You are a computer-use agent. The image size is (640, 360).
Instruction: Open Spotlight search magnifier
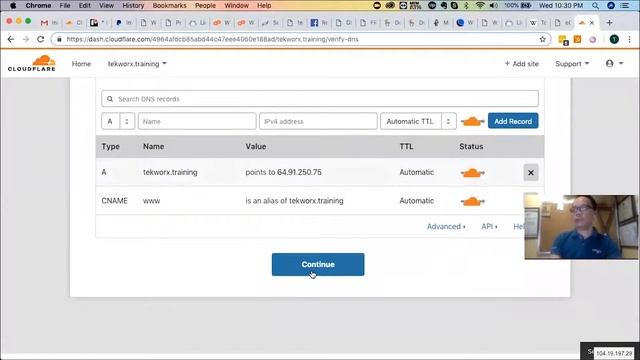(596, 5)
